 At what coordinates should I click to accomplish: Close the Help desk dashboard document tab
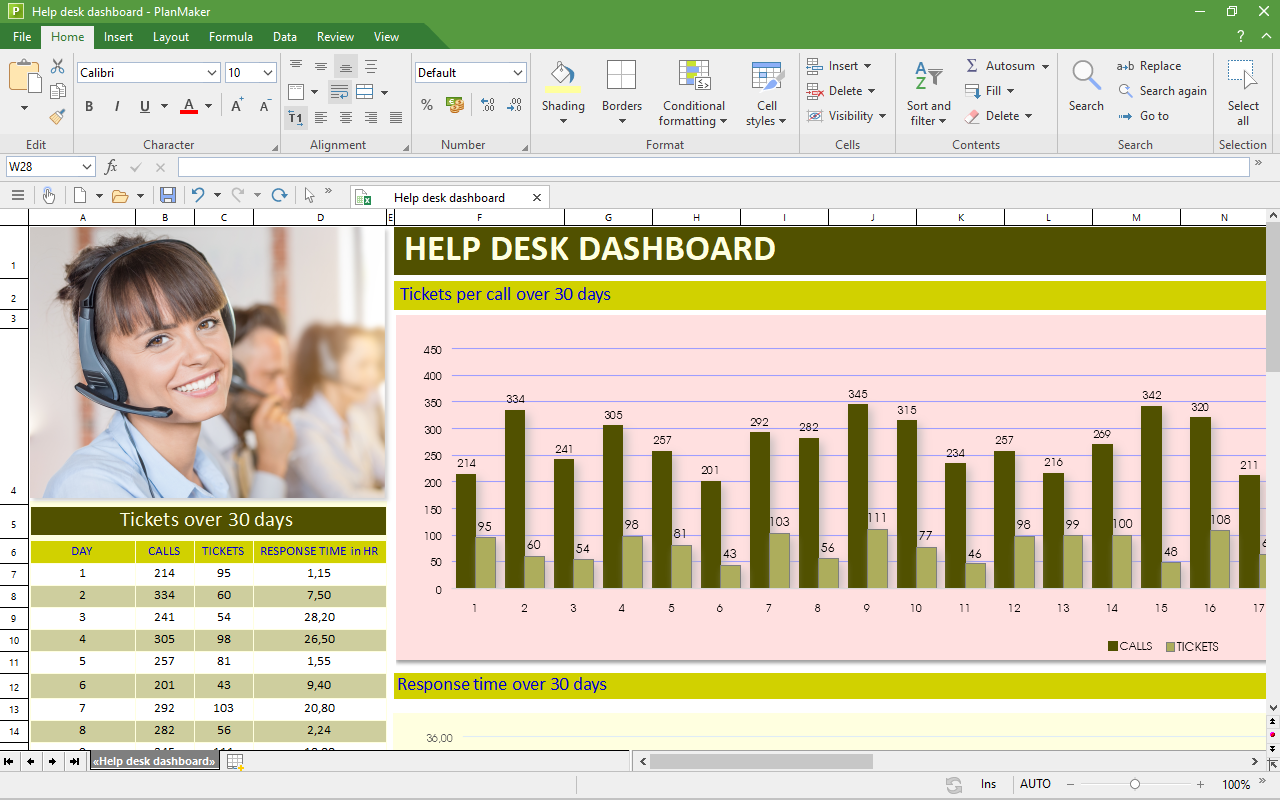point(537,197)
